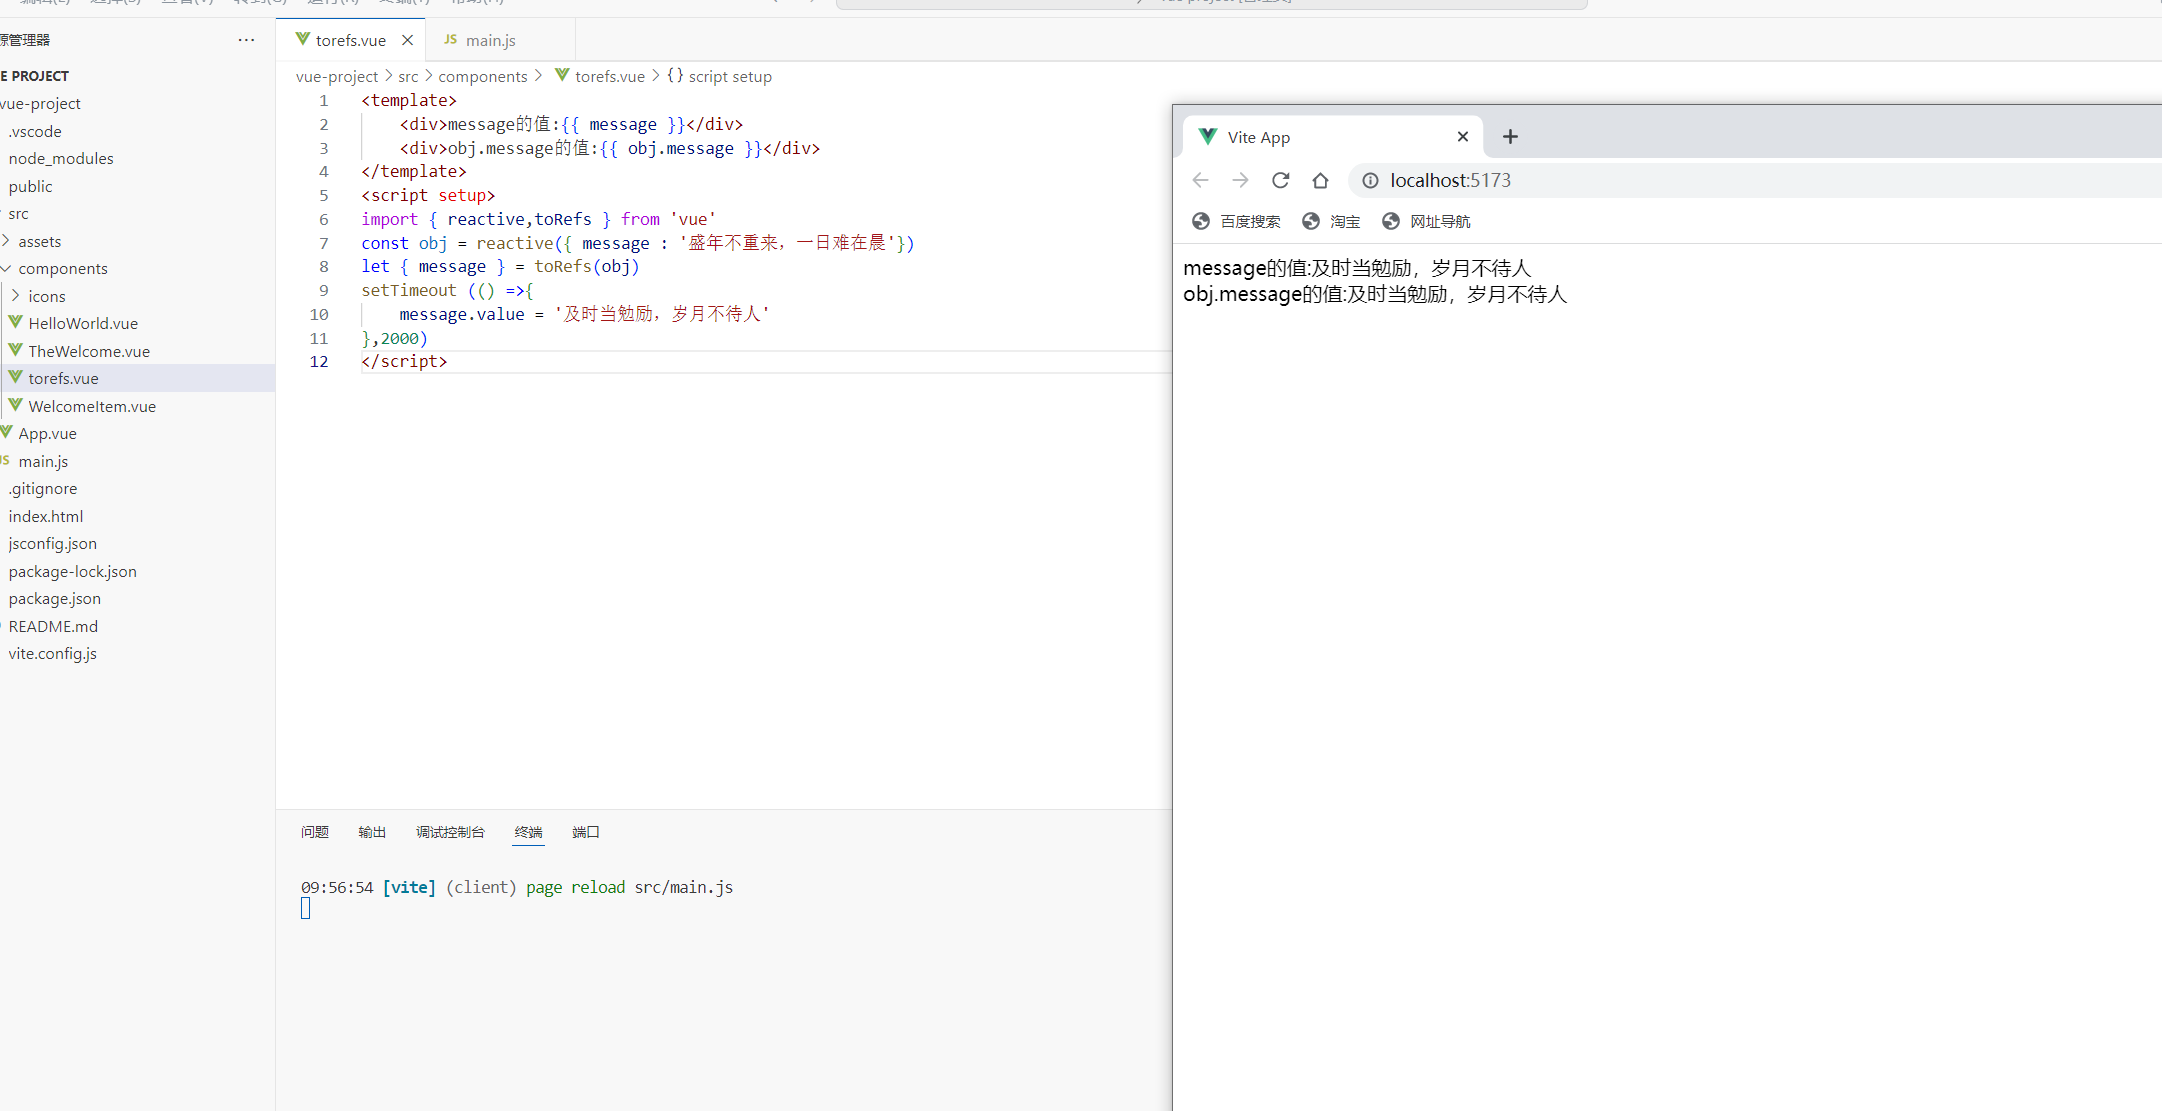Viewport: 2162px width, 1111px height.
Task: Open .gitignore file
Action: click(43, 488)
